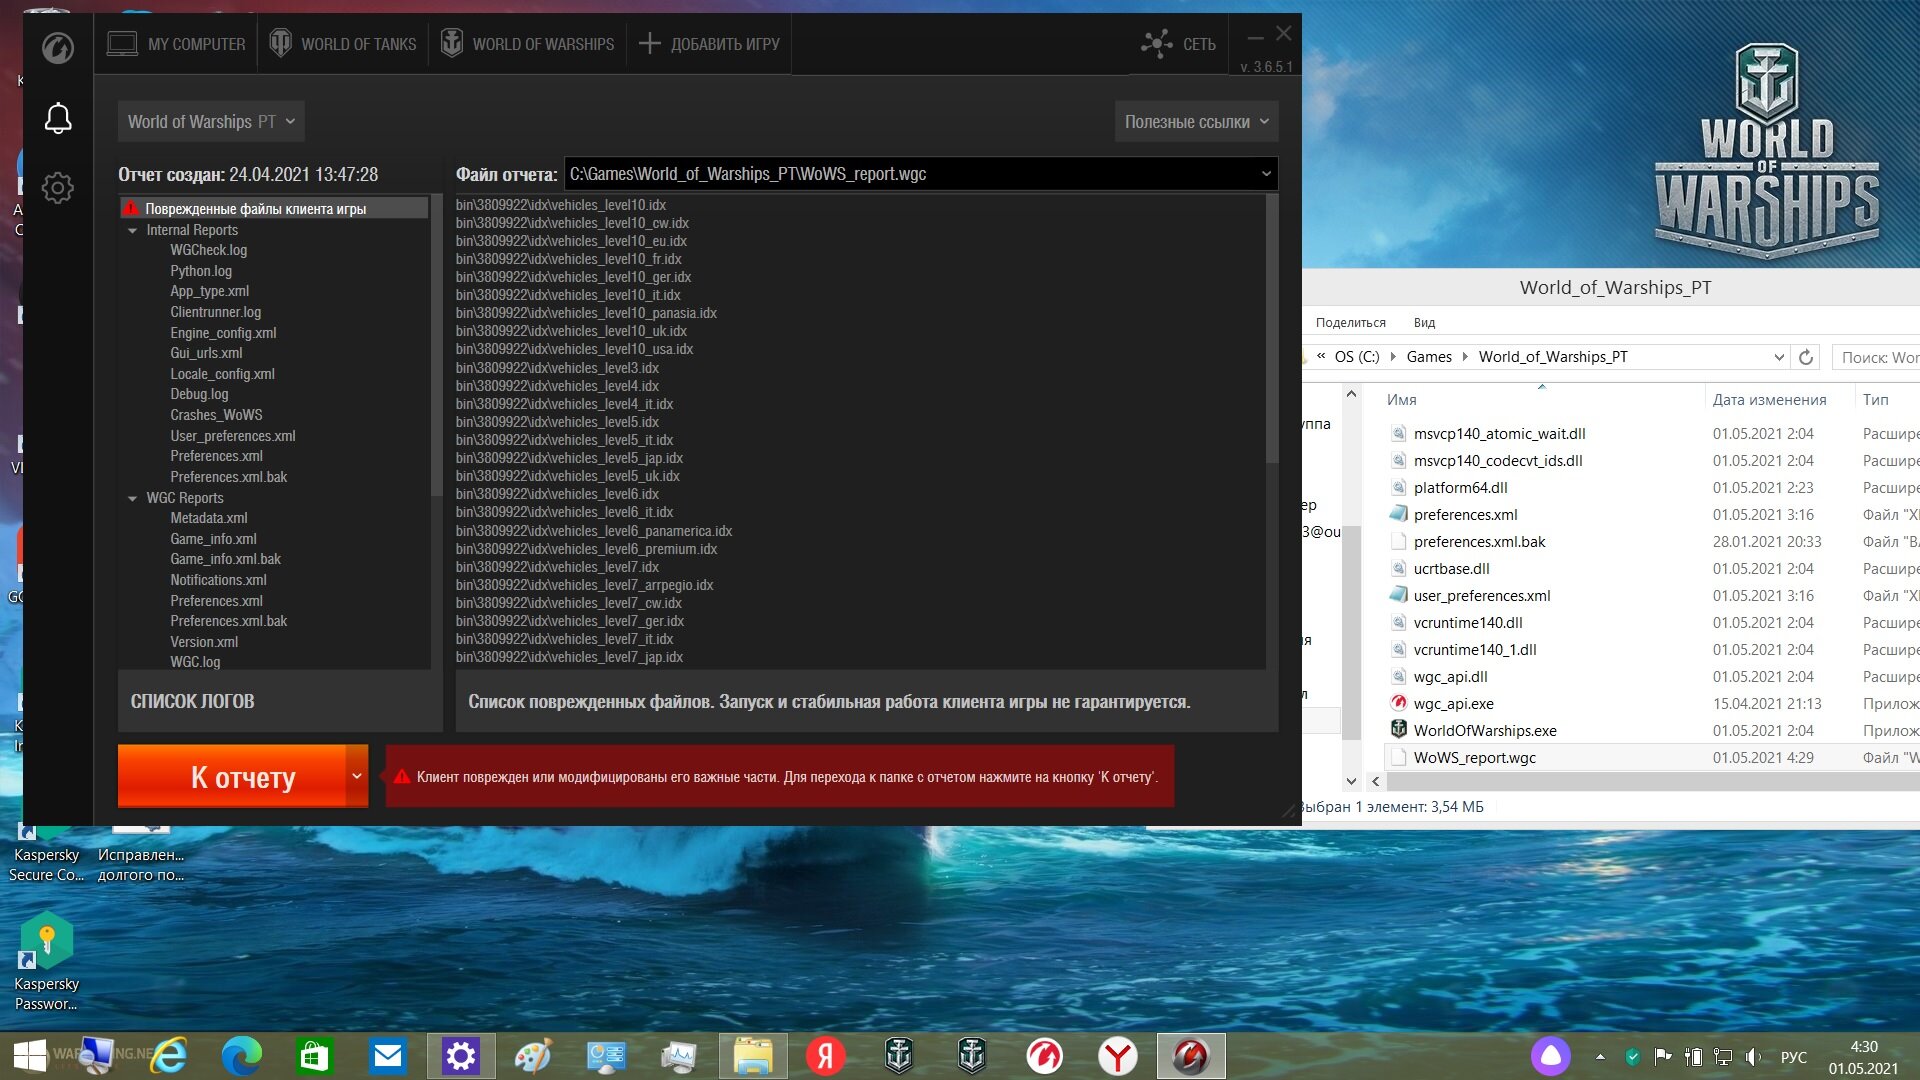Open File Explorer from taskbar
This screenshot has height=1080, width=1920.
(x=753, y=1056)
